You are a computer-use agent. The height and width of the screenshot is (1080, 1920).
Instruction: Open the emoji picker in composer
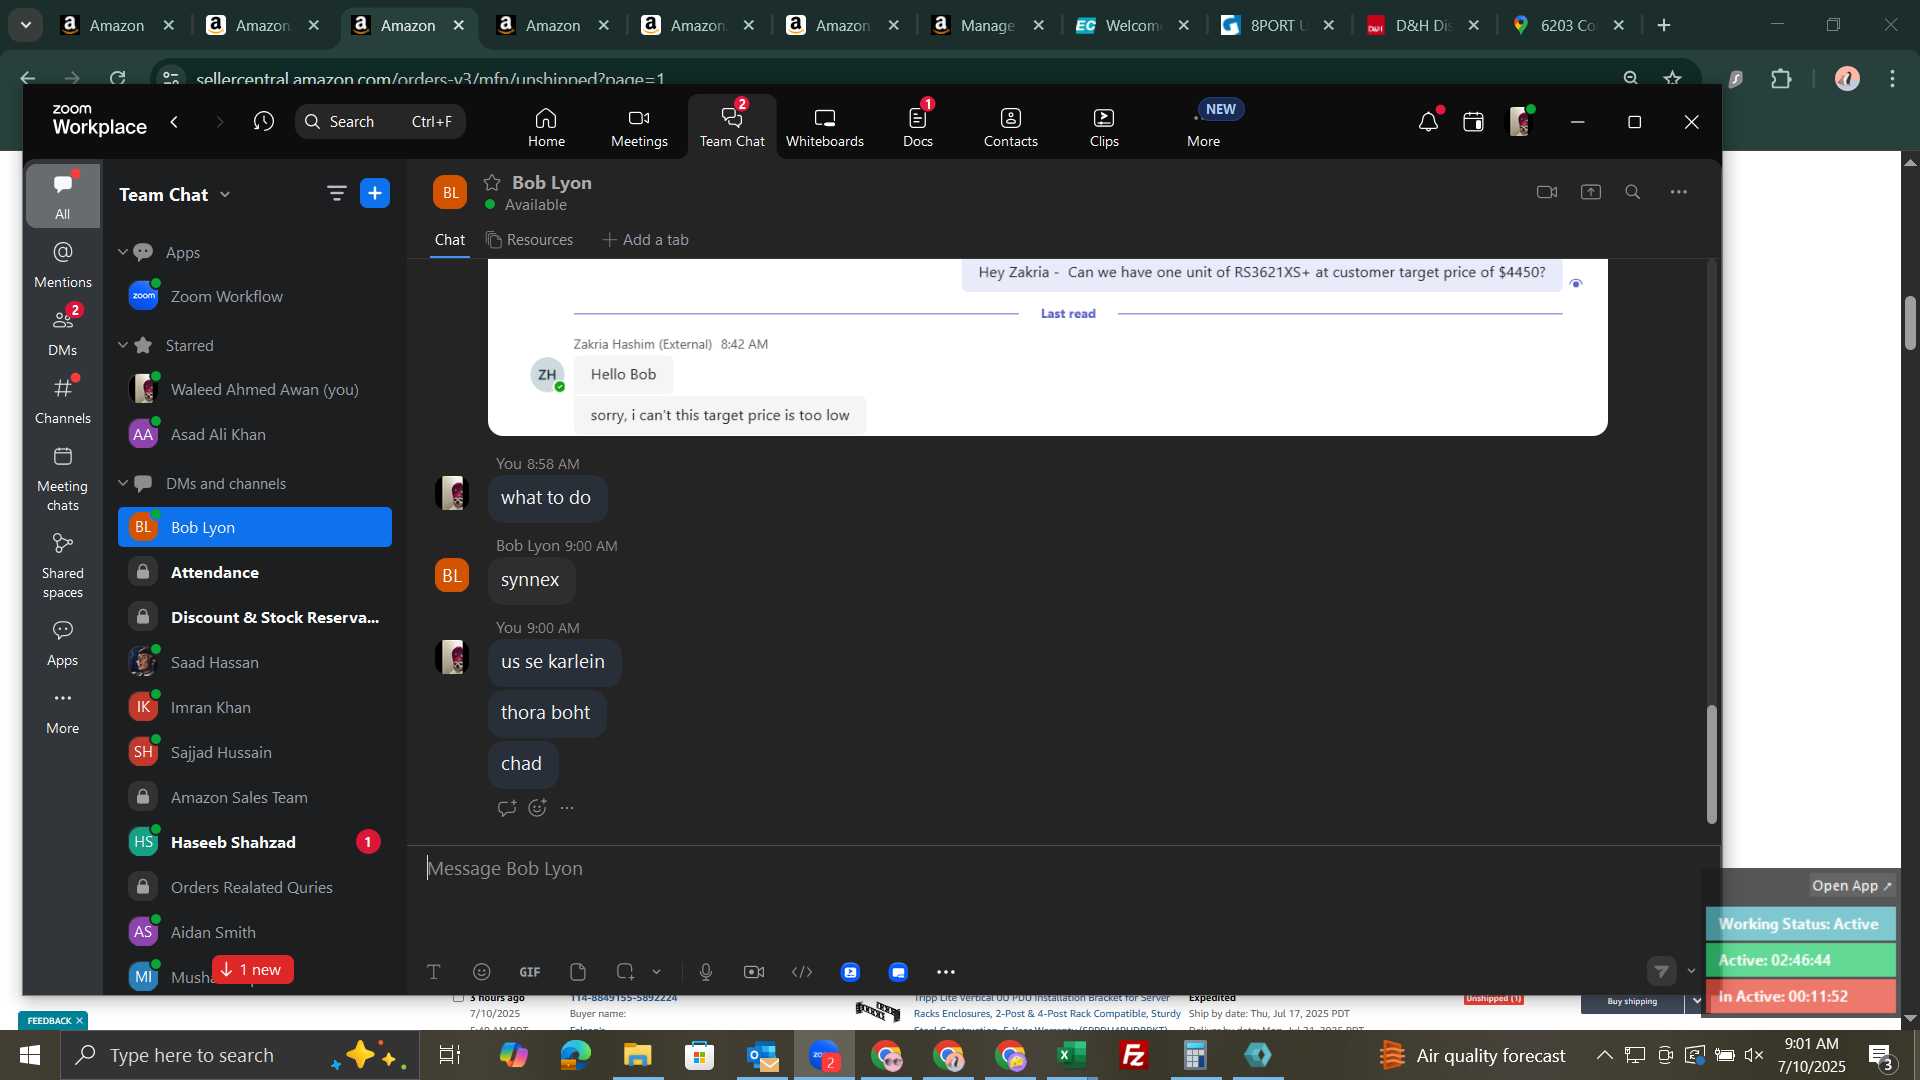(x=482, y=972)
